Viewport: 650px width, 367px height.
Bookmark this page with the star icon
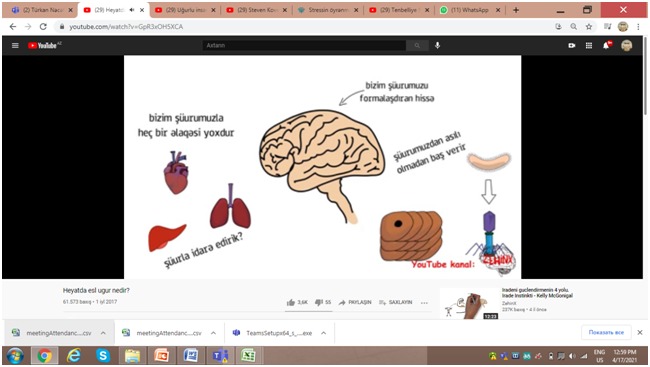coord(589,27)
